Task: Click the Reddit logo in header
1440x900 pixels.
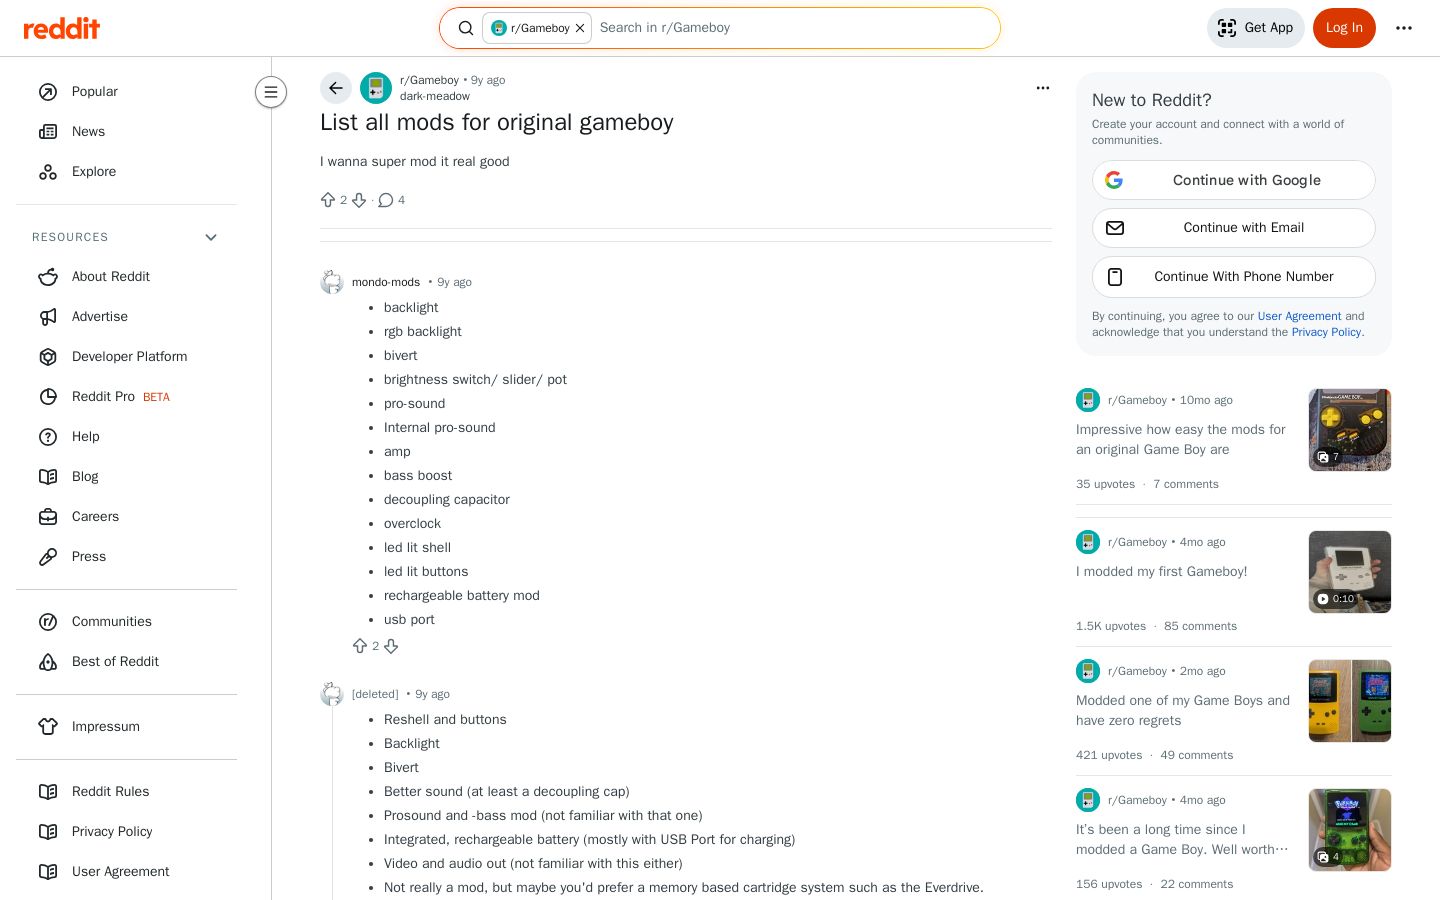Action: pyautogui.click(x=62, y=28)
